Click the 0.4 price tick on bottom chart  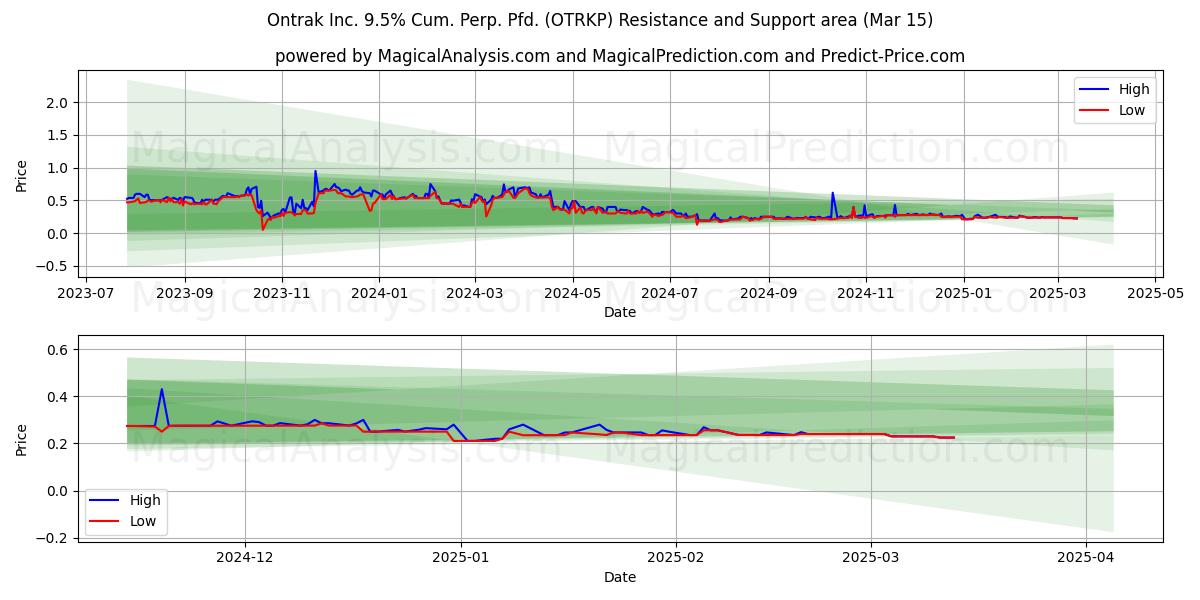coord(57,397)
